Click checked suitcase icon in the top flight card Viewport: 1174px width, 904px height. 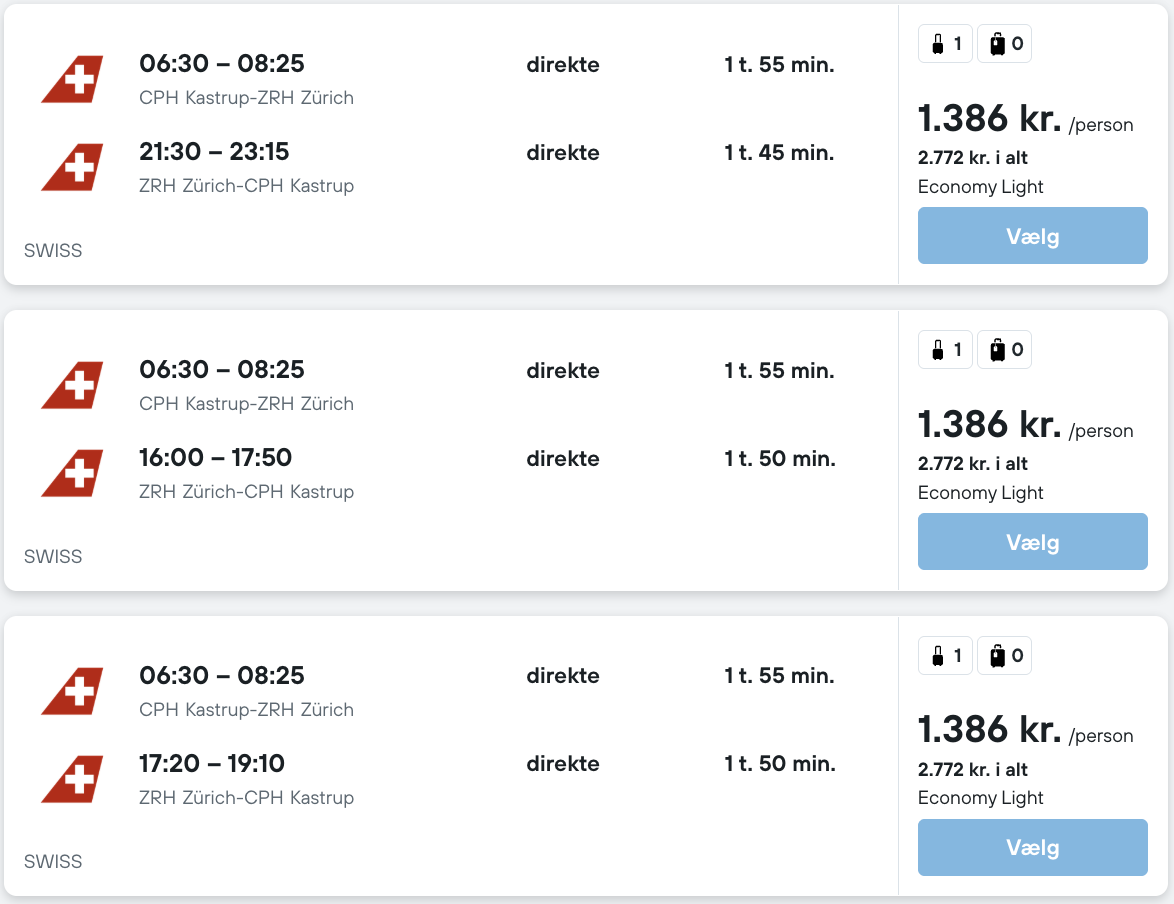pos(997,44)
